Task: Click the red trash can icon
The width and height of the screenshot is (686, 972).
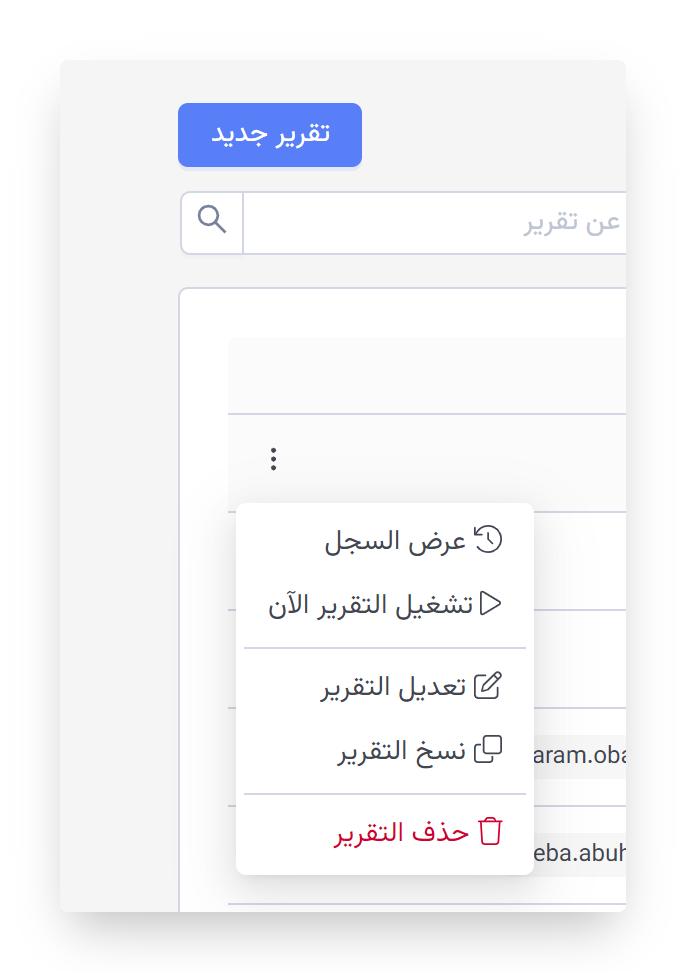Action: point(490,831)
